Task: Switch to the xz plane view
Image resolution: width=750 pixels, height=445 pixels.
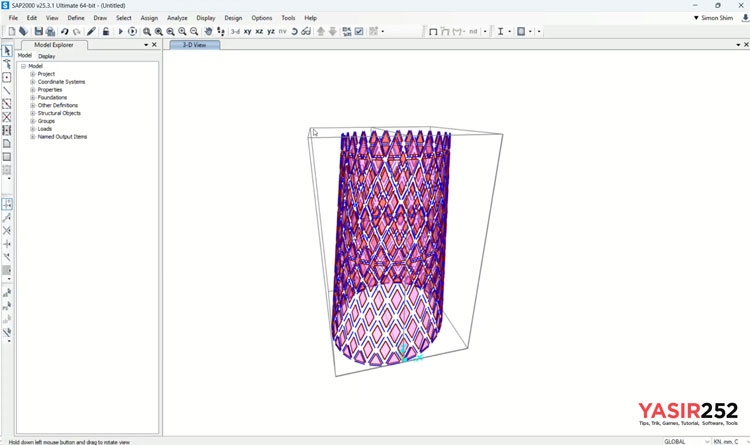Action: [x=259, y=32]
